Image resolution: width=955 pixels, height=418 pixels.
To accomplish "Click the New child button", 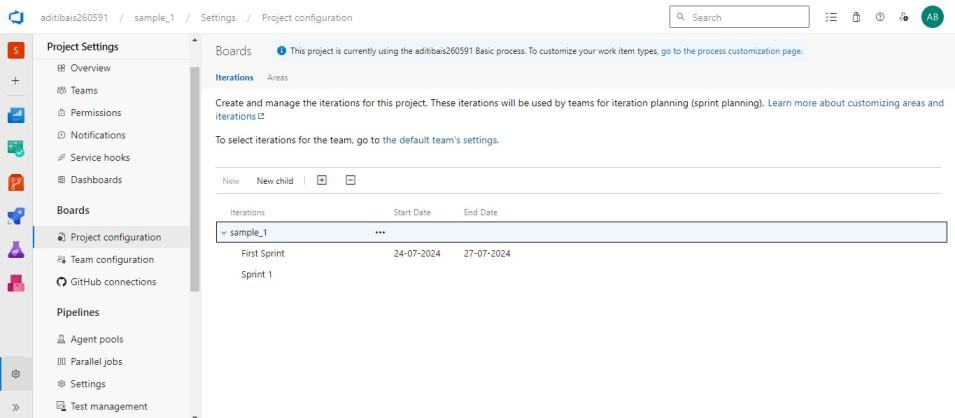I will 275,181.
